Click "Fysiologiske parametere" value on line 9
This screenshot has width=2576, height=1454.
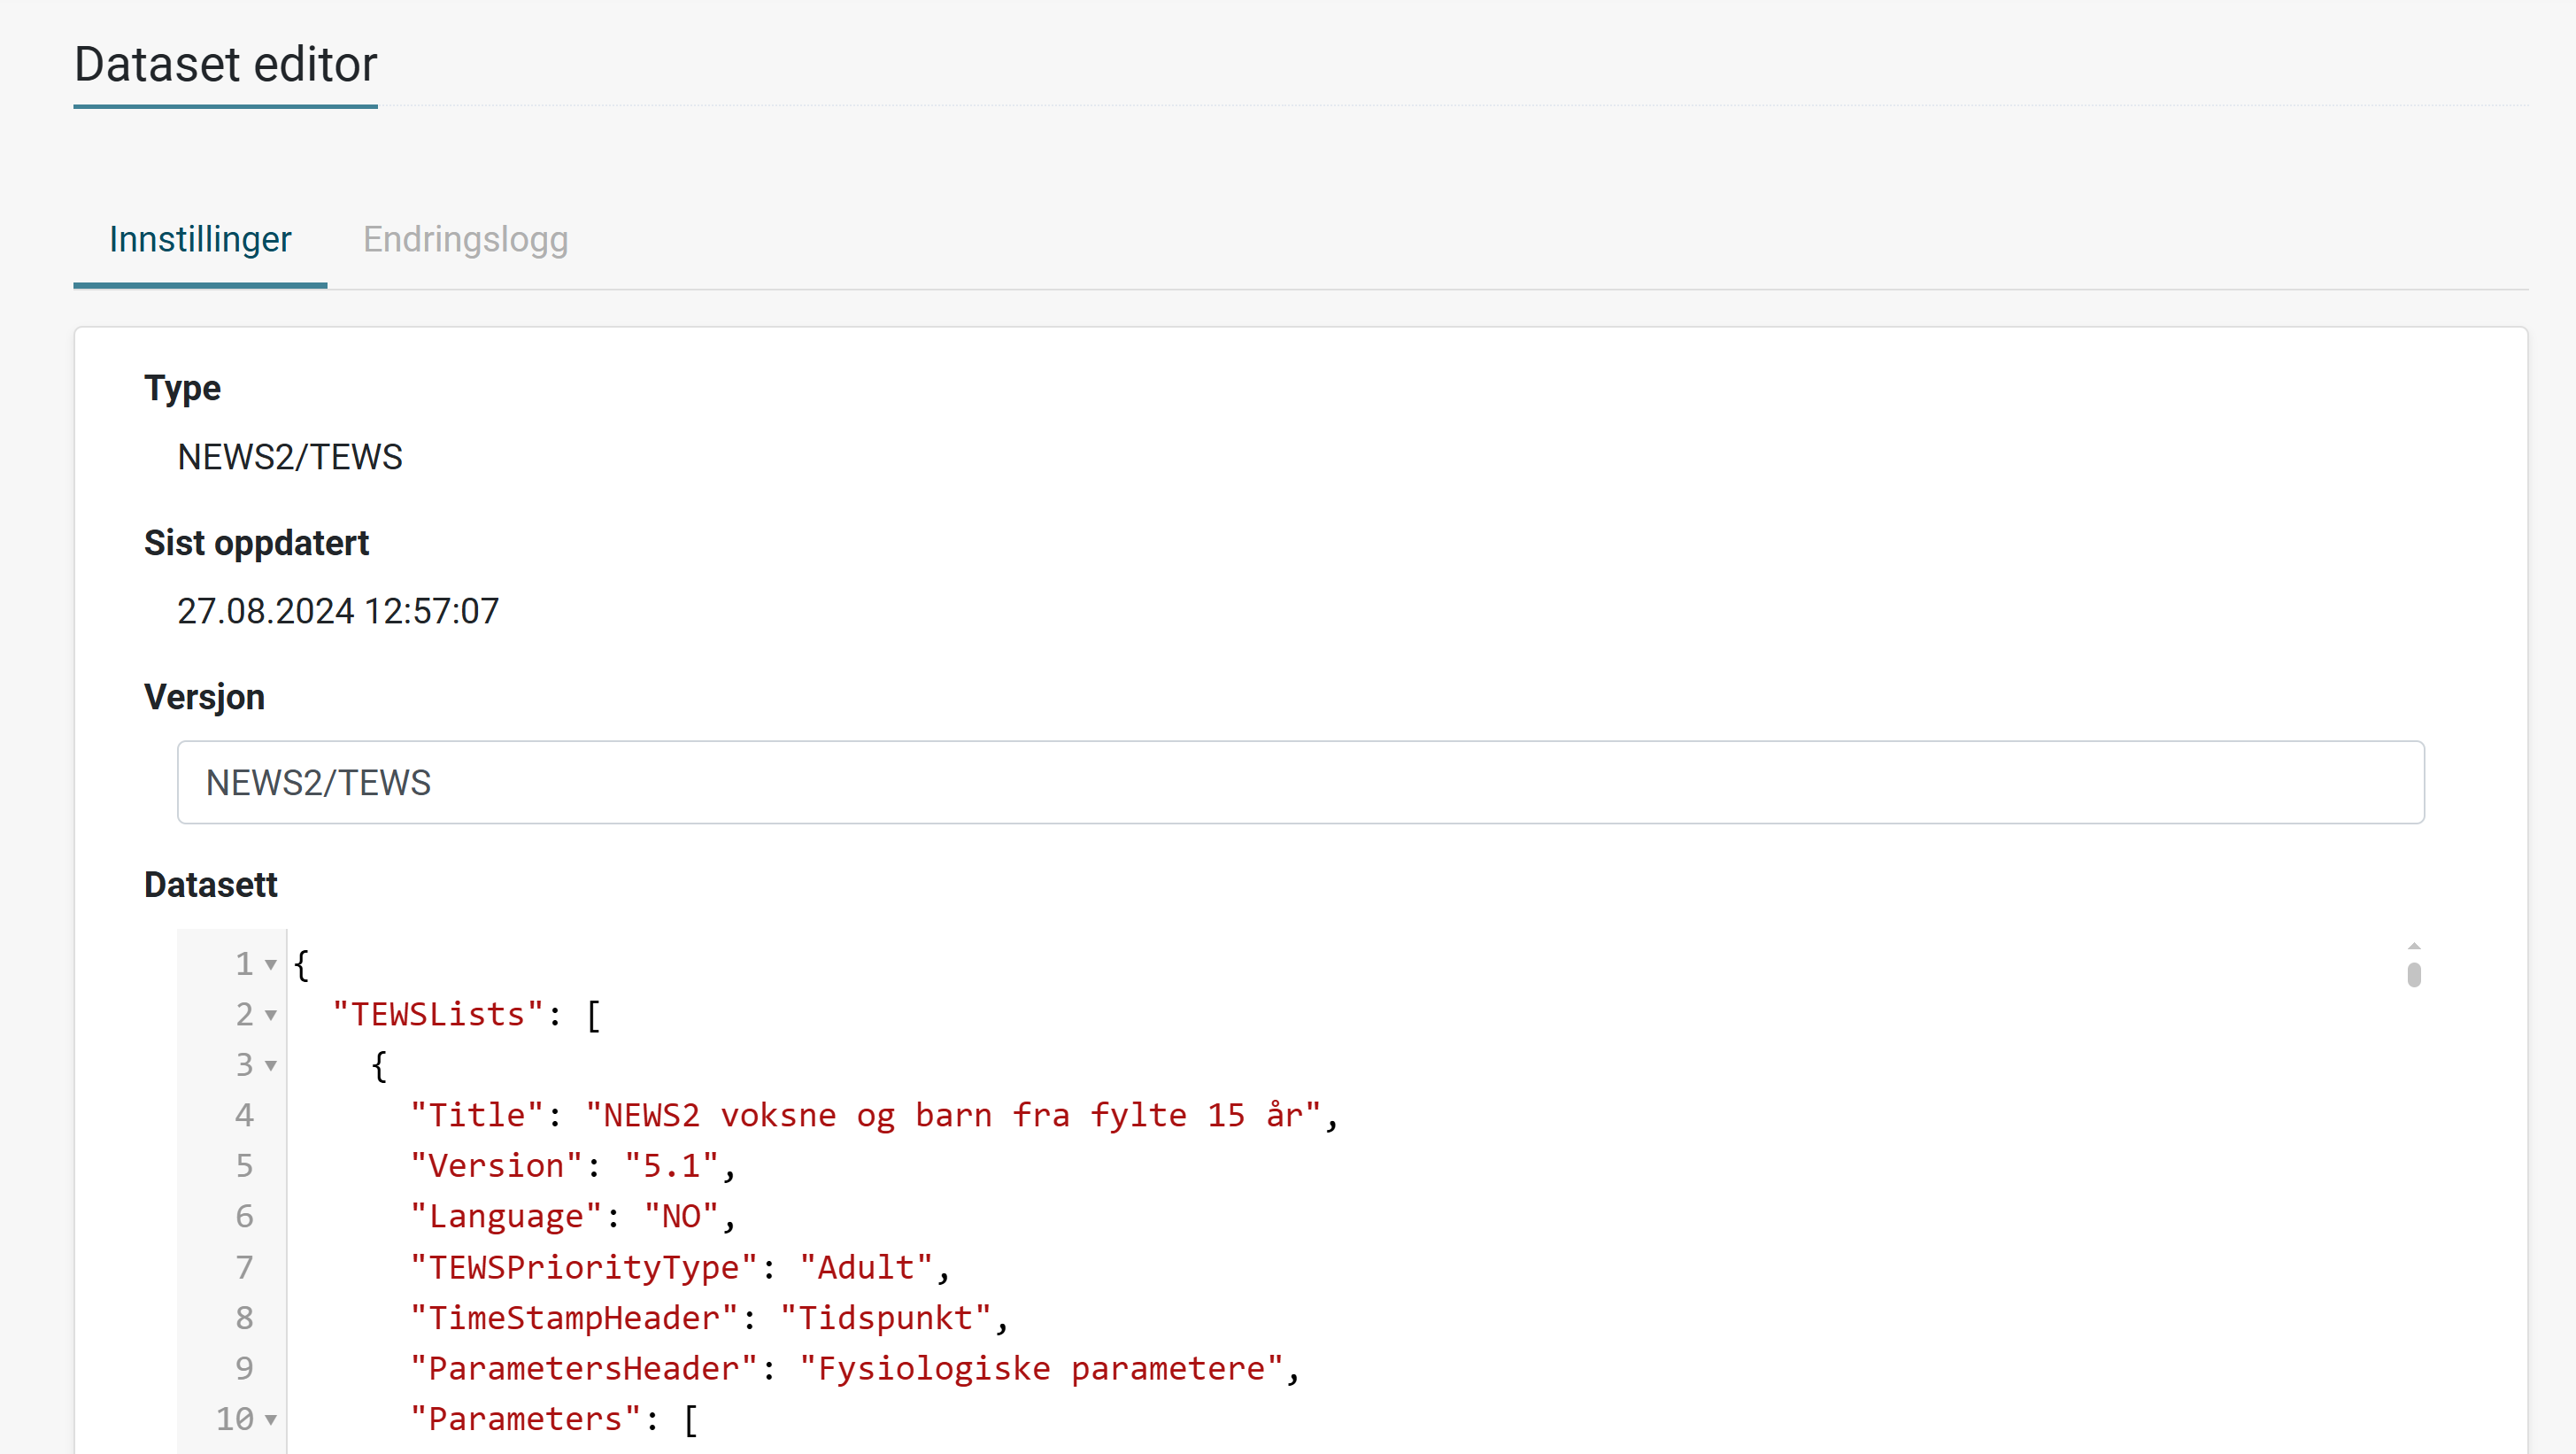pos(1041,1369)
